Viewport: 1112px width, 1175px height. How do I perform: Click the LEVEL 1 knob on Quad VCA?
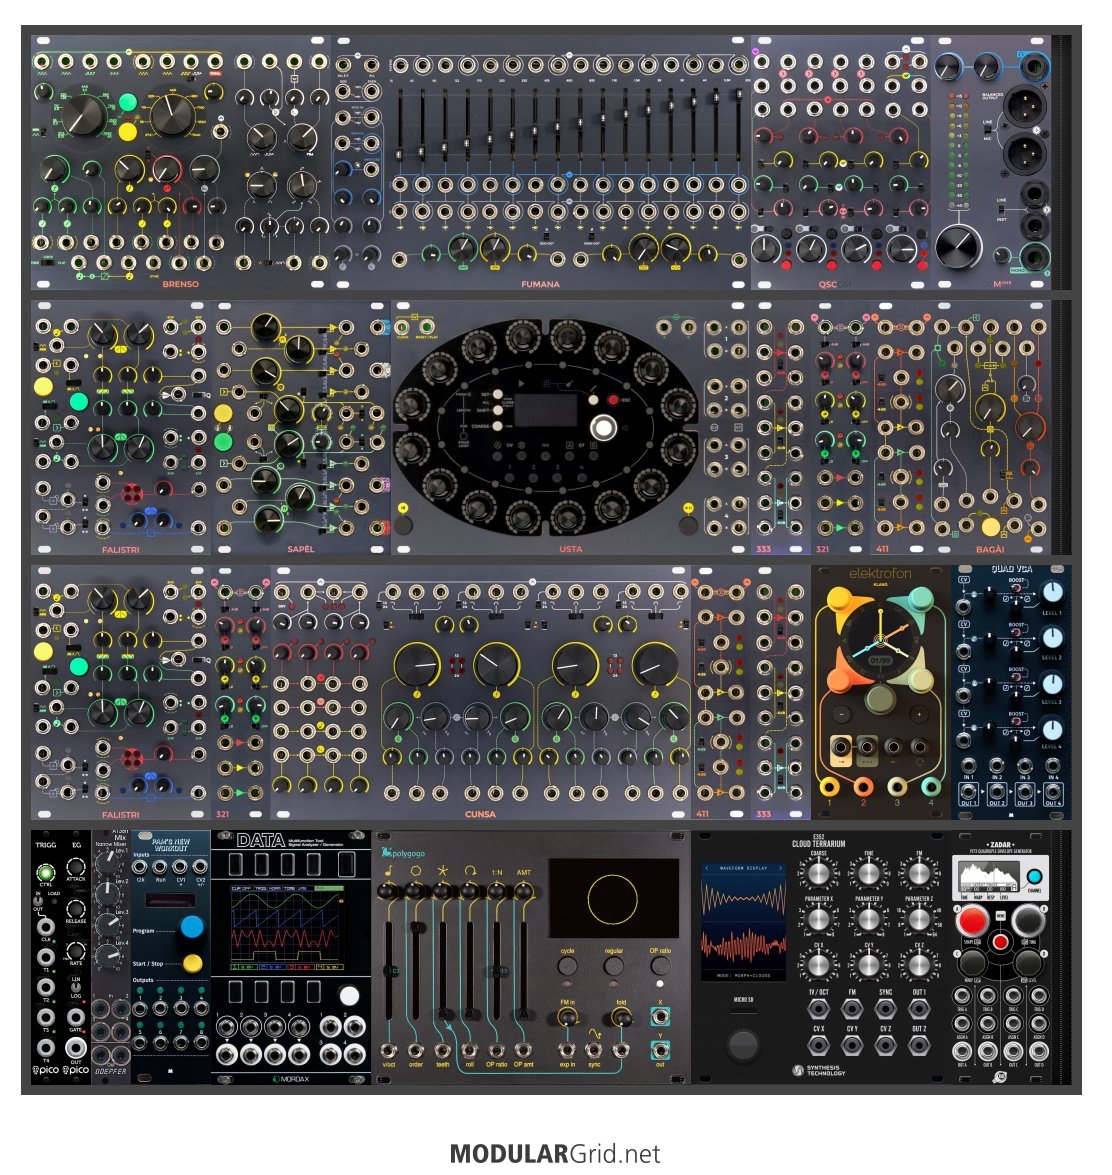click(x=1053, y=593)
